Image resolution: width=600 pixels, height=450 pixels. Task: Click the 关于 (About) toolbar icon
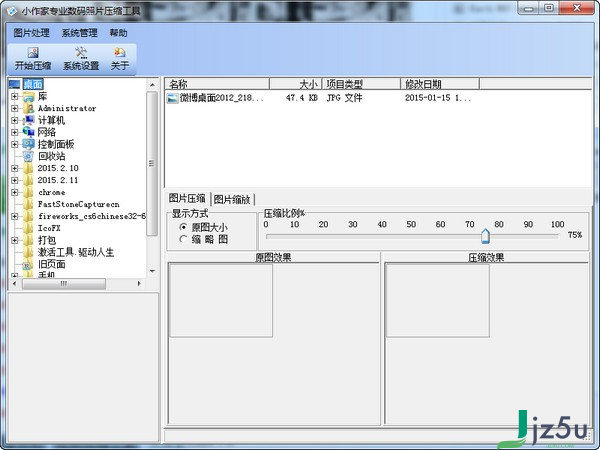click(x=120, y=53)
